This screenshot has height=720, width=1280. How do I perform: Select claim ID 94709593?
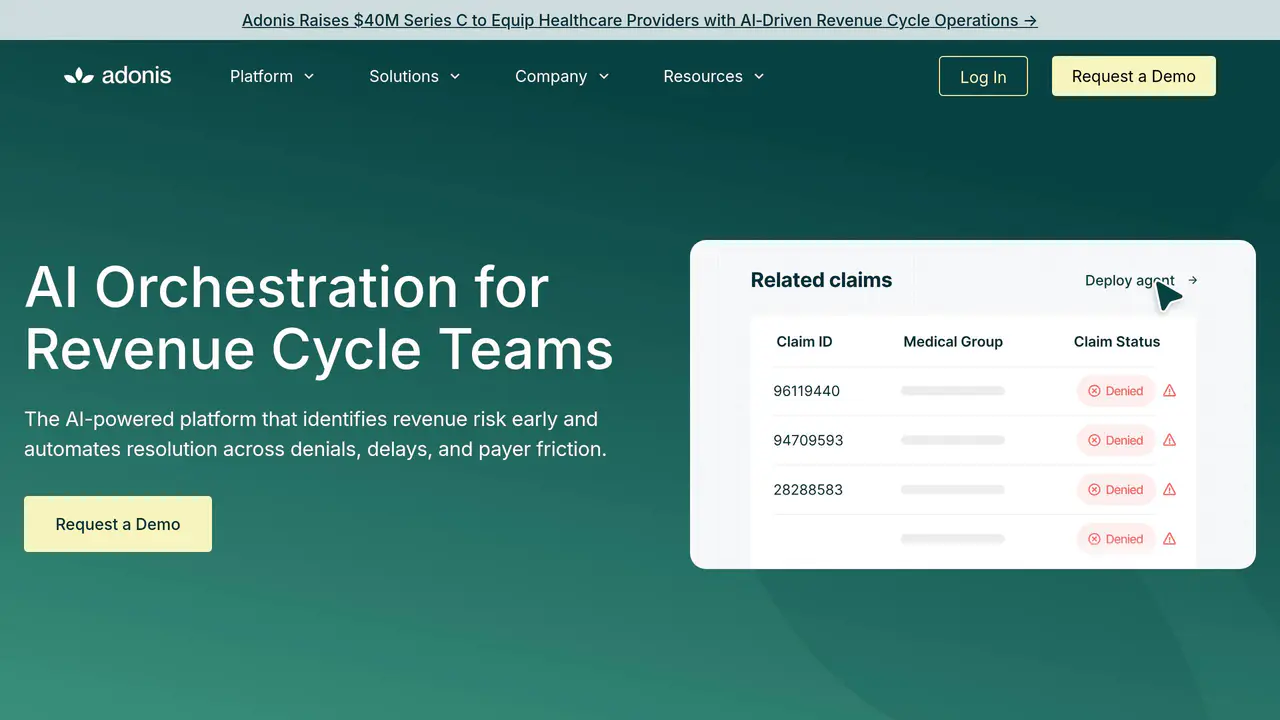(x=808, y=440)
